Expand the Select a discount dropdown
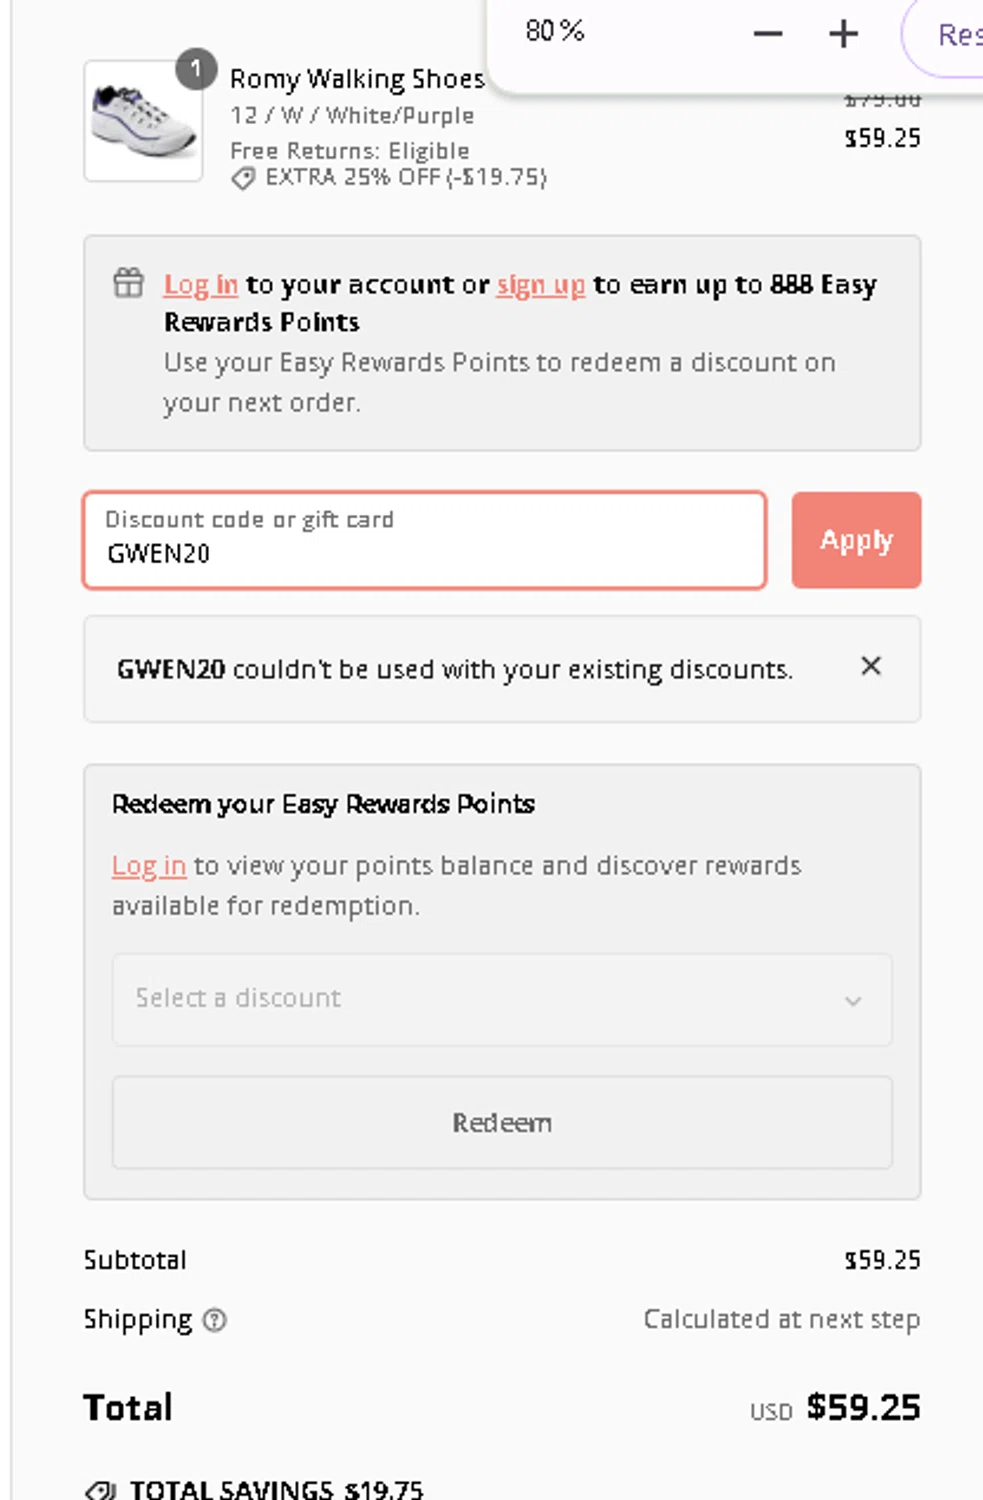This screenshot has height=1500, width=983. point(502,1000)
